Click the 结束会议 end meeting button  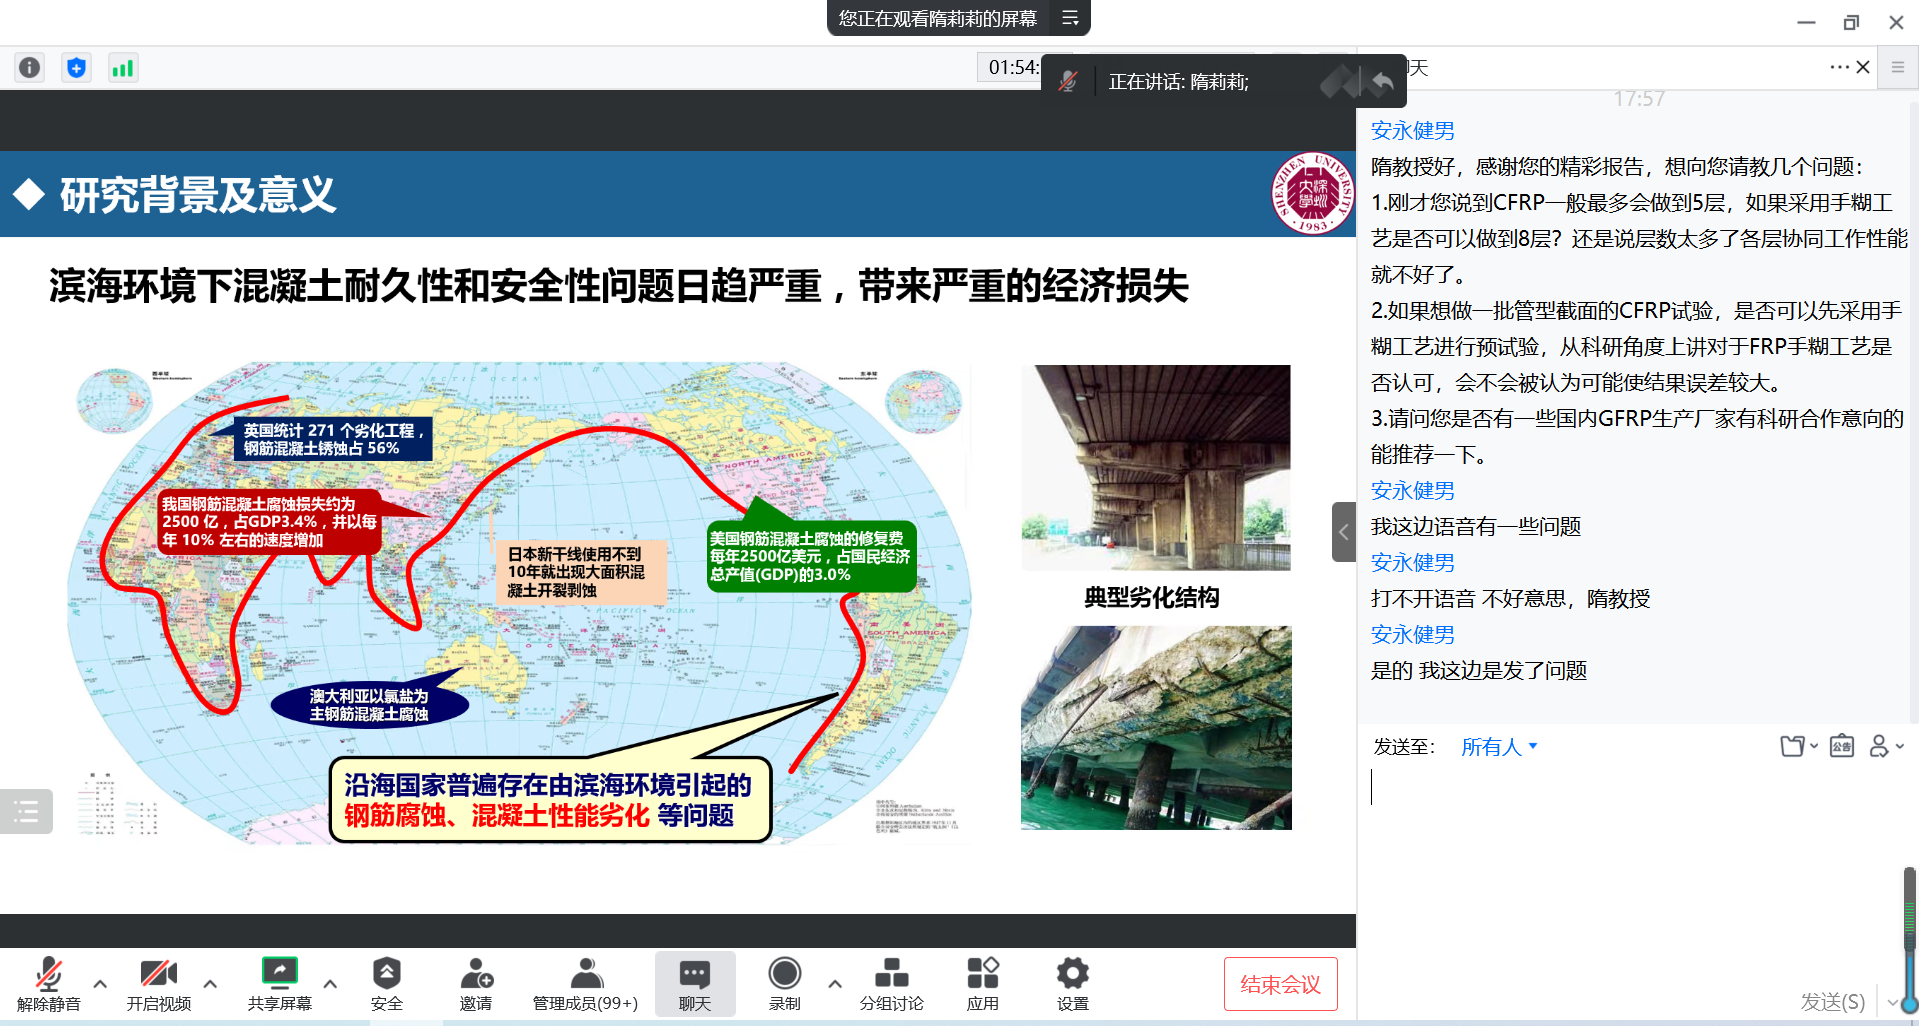click(x=1280, y=984)
